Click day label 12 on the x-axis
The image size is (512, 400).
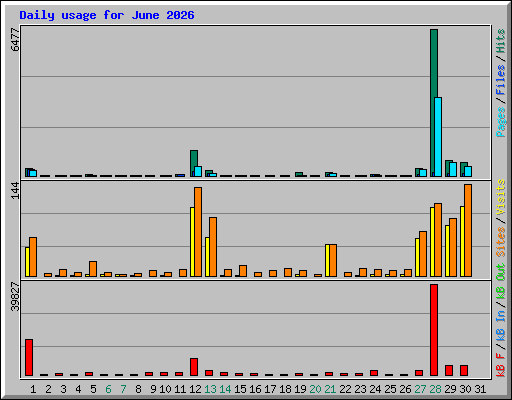point(195,389)
